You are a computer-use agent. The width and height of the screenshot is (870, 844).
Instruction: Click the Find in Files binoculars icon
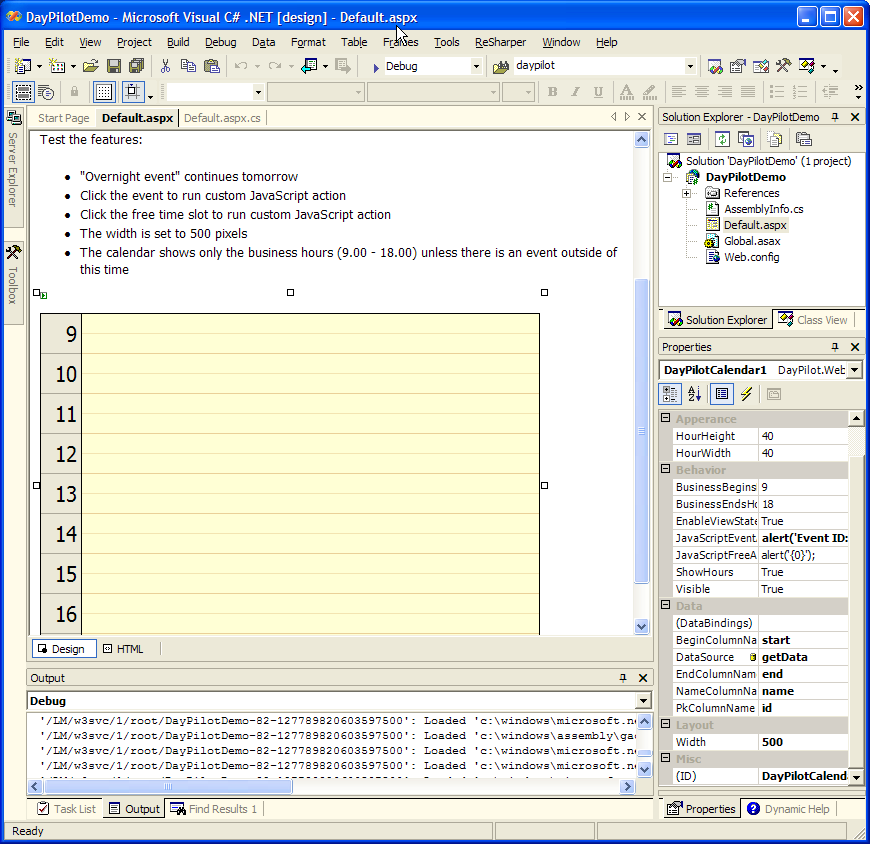click(500, 67)
